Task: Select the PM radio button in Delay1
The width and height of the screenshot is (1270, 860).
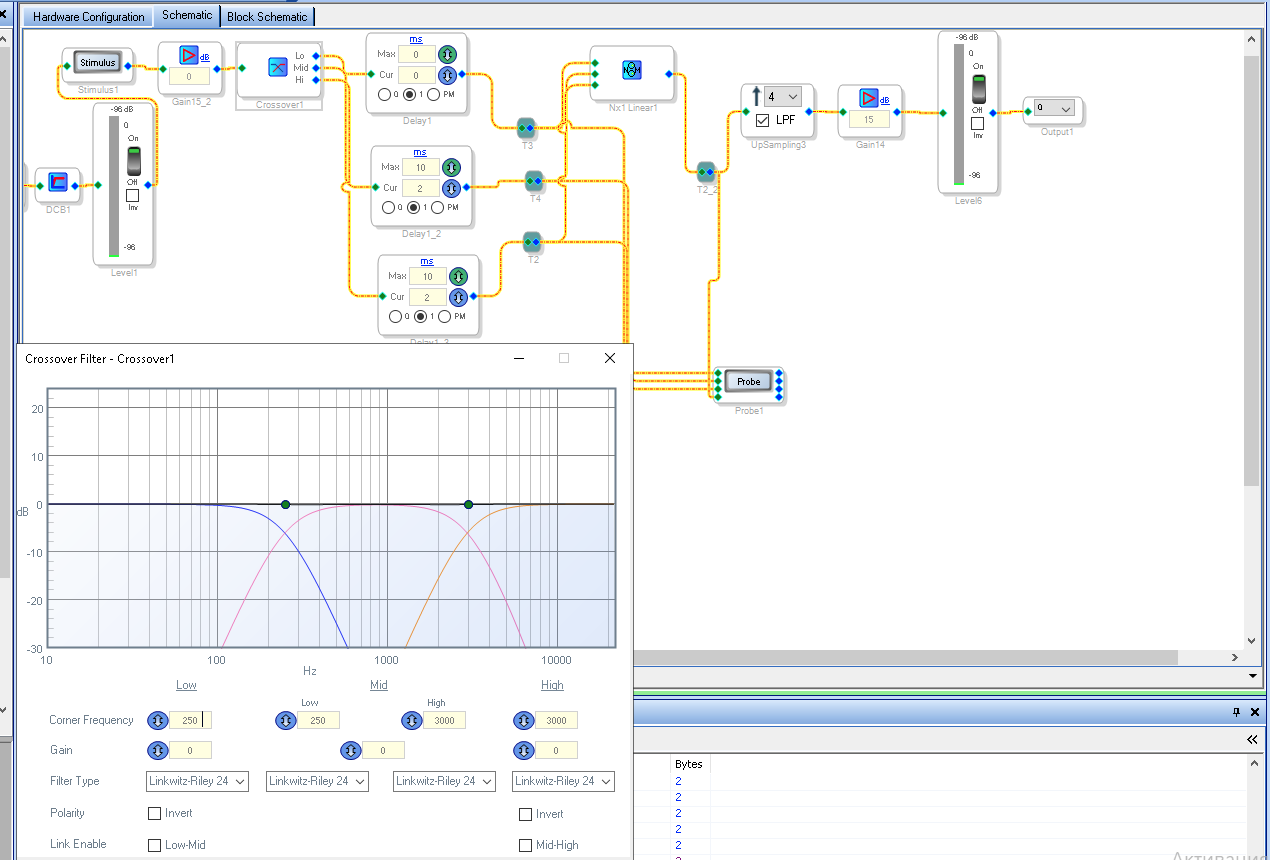Action: click(434, 95)
